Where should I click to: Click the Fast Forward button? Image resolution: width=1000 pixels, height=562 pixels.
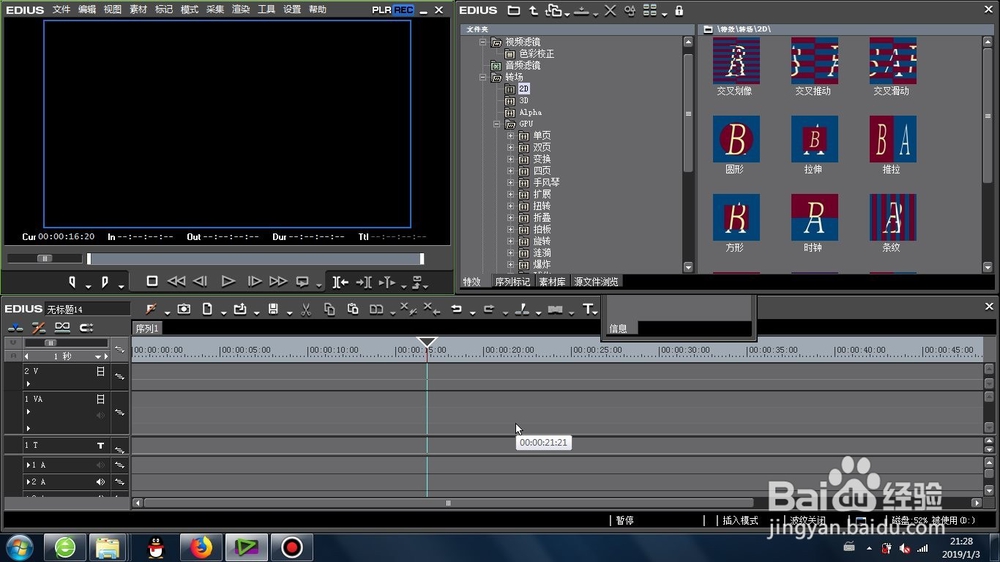(x=278, y=281)
